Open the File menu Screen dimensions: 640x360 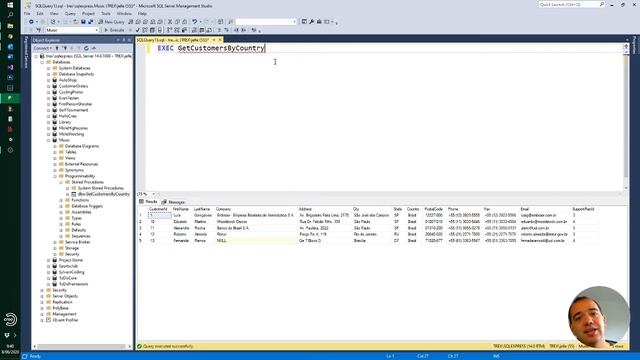click(x=27, y=13)
